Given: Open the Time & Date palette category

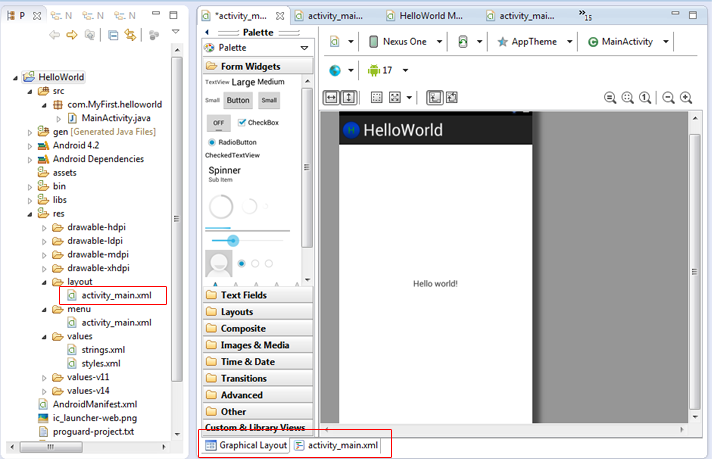Looking at the screenshot, I should coord(258,362).
